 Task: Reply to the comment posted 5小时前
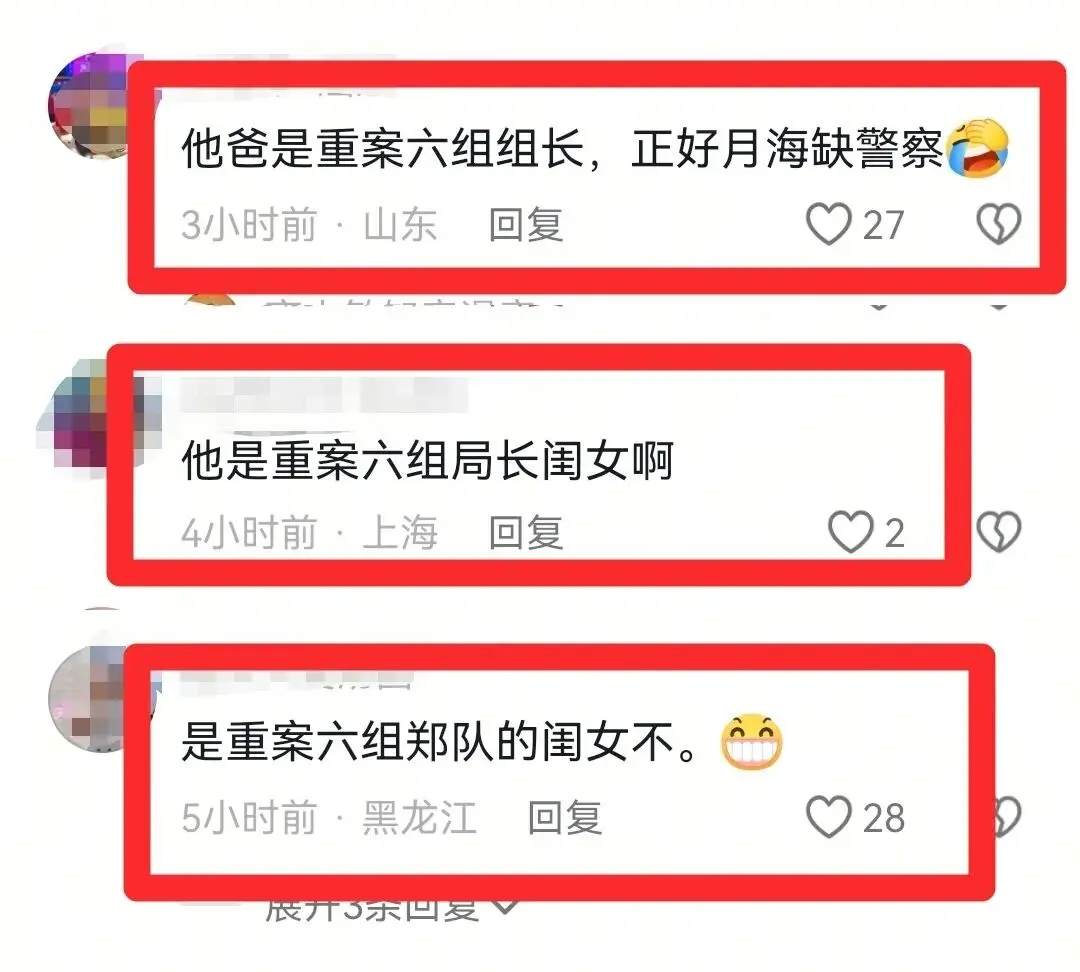(565, 818)
